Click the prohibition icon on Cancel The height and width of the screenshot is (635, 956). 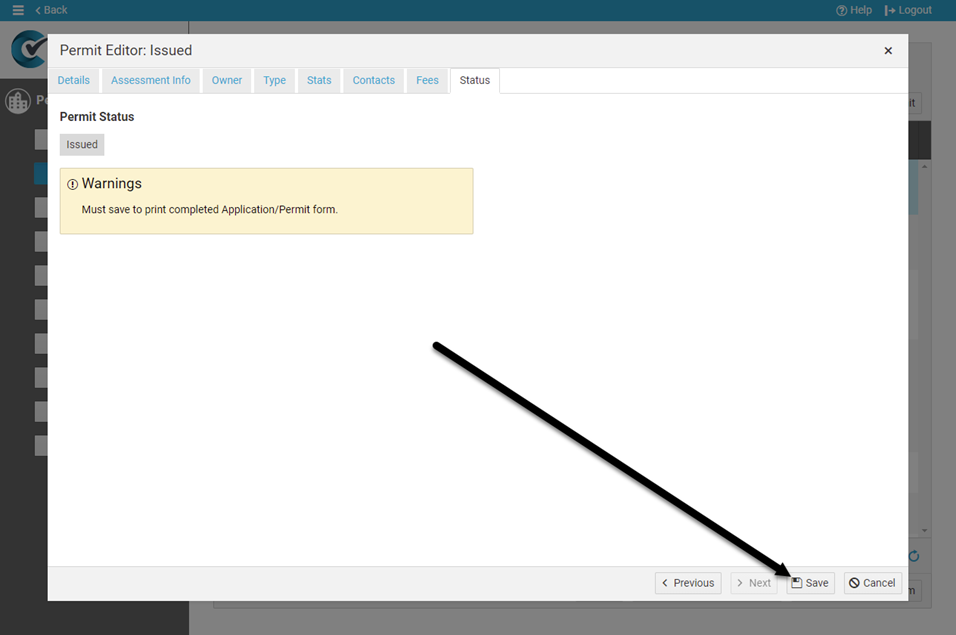pos(856,583)
